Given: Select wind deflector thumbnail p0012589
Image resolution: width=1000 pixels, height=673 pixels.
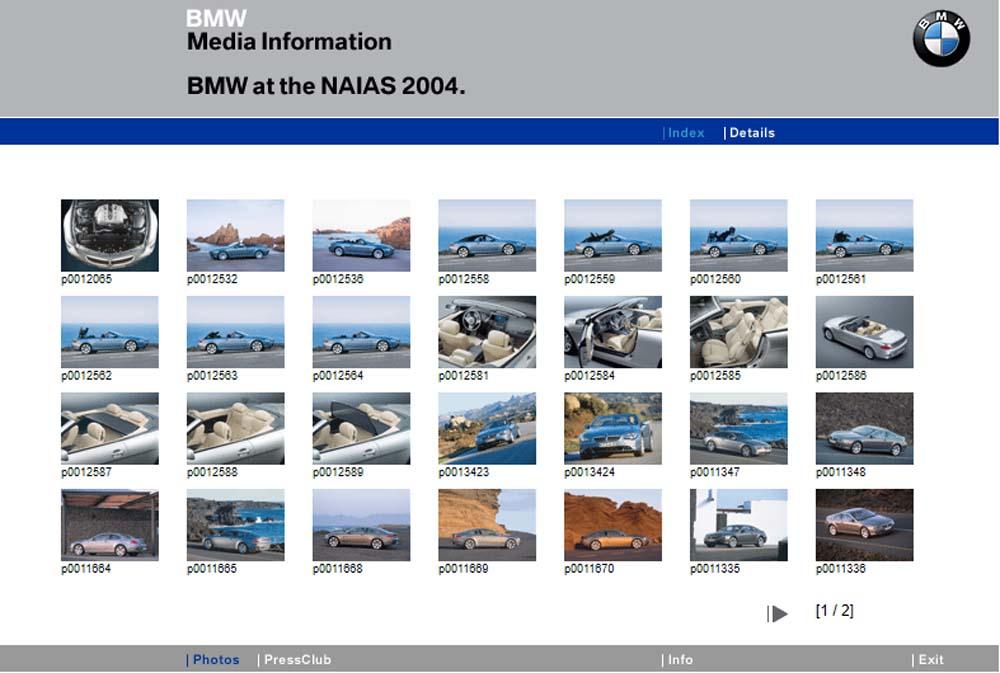Looking at the screenshot, I should pos(361,428).
